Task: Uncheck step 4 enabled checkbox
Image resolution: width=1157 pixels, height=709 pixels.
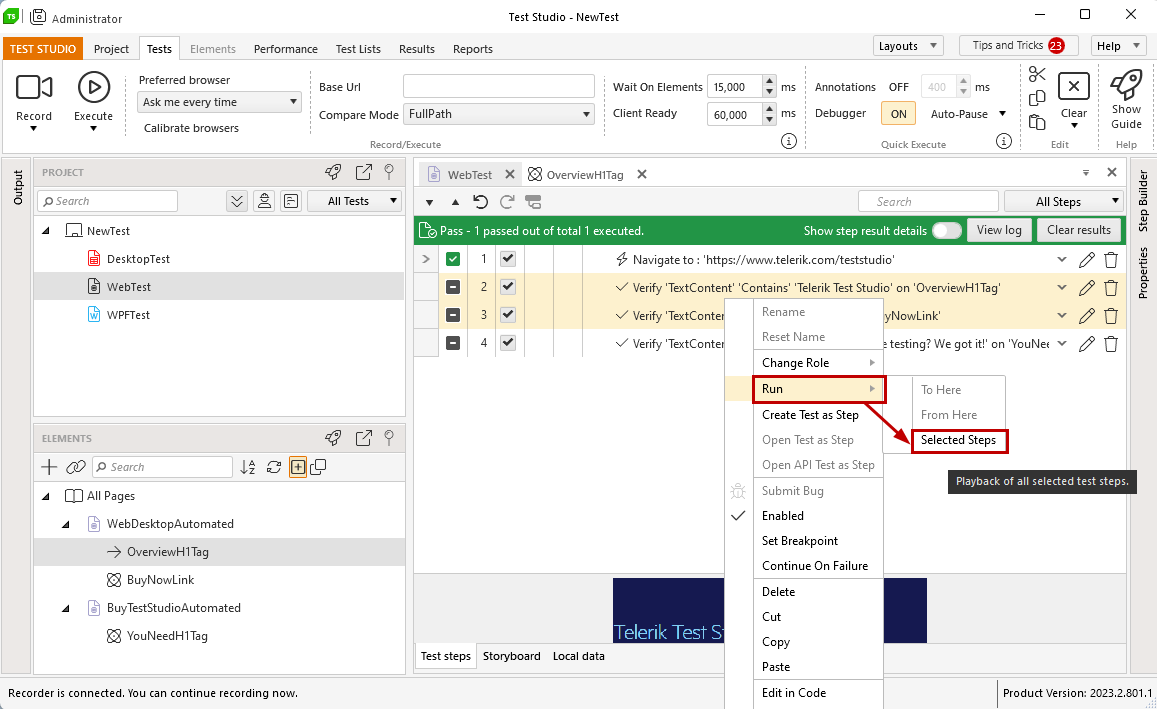Action: coord(508,343)
